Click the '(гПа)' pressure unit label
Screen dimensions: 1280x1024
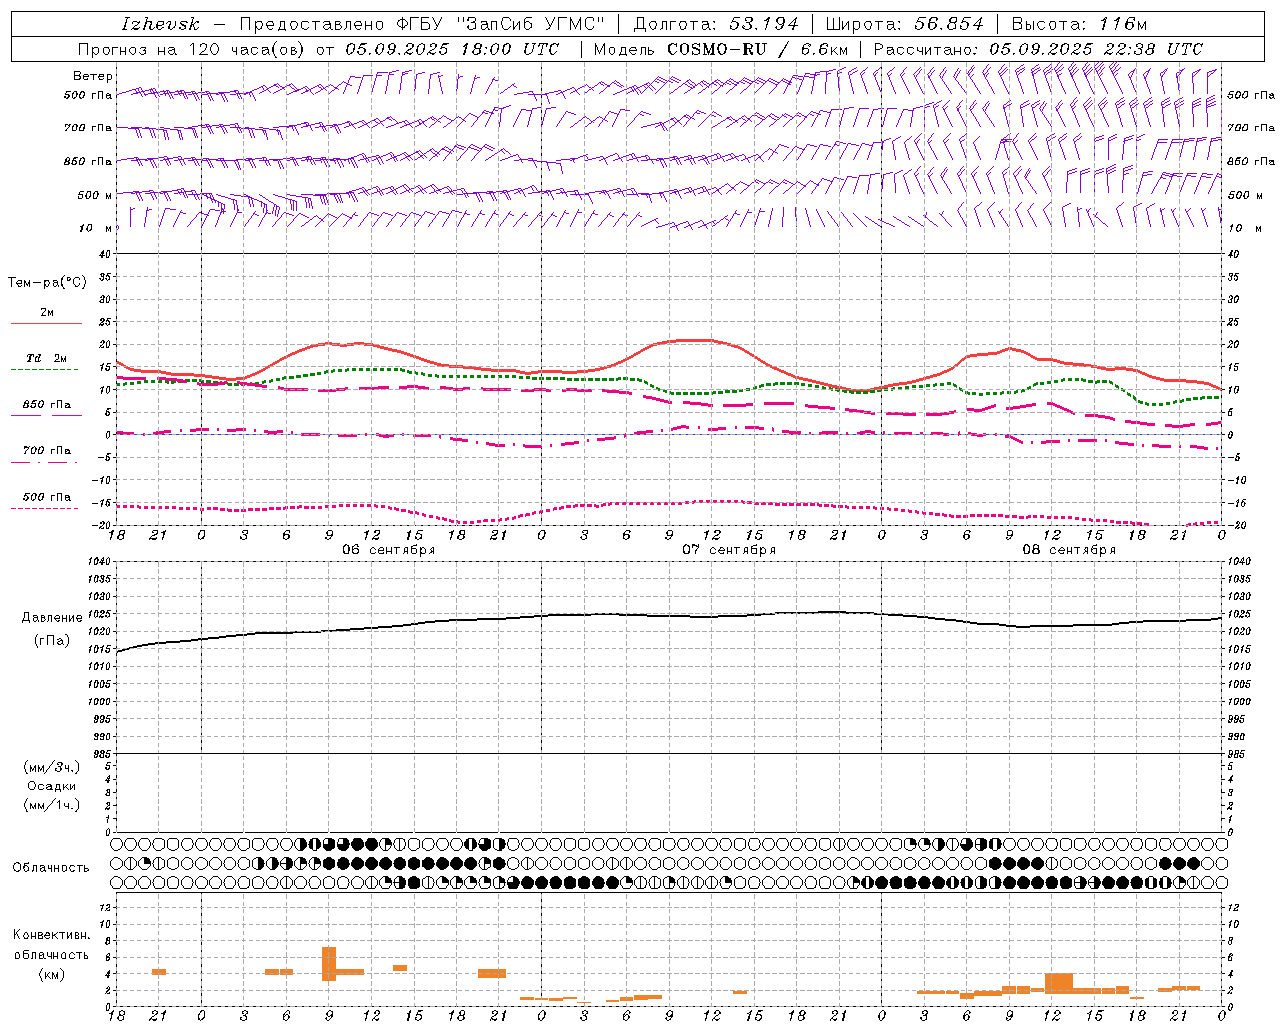click(x=52, y=640)
